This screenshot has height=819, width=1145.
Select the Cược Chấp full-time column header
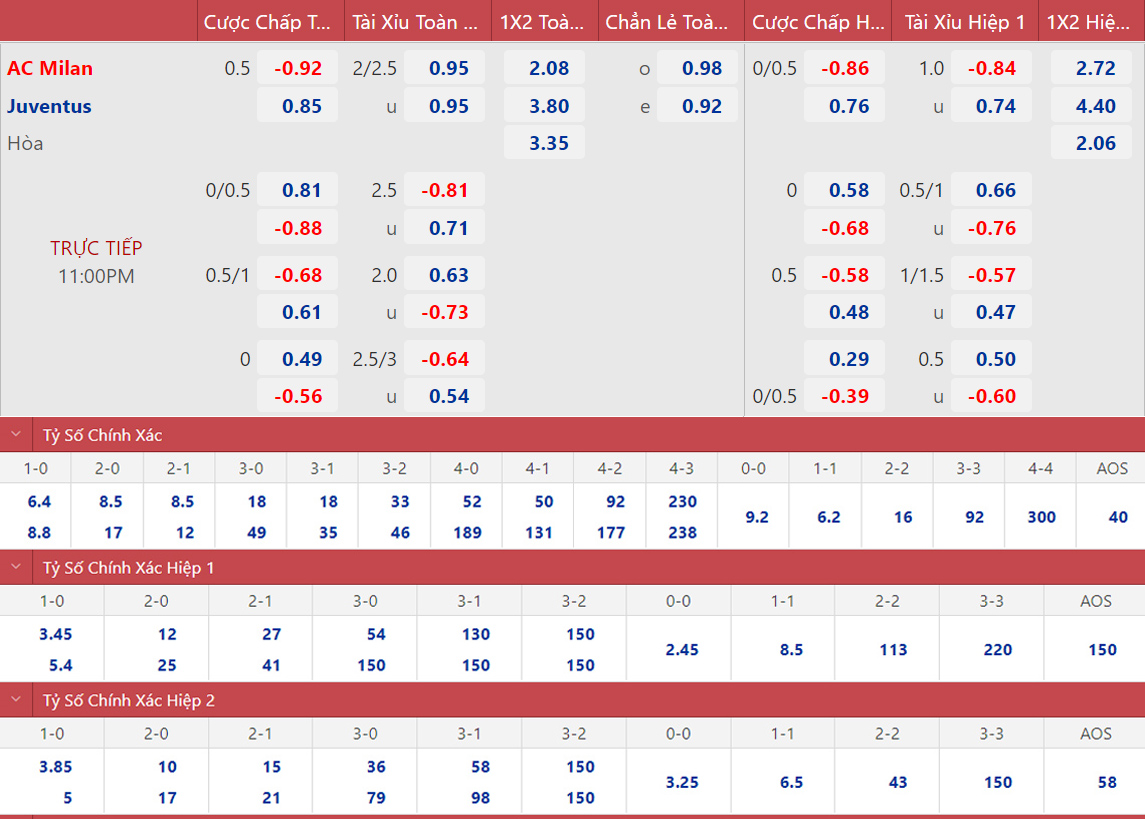click(x=270, y=22)
